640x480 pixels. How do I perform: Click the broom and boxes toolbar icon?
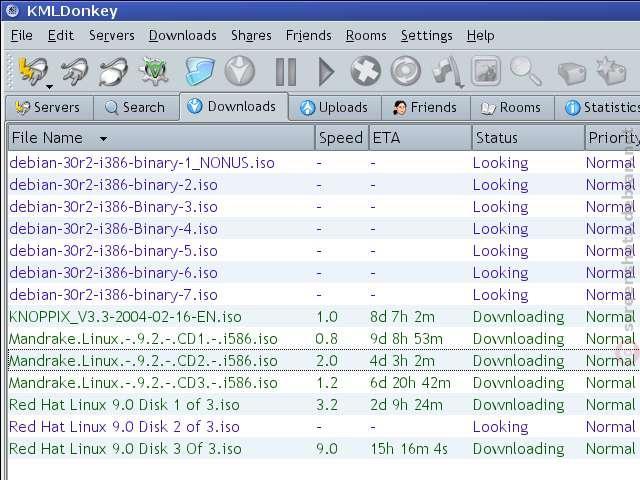coord(448,72)
